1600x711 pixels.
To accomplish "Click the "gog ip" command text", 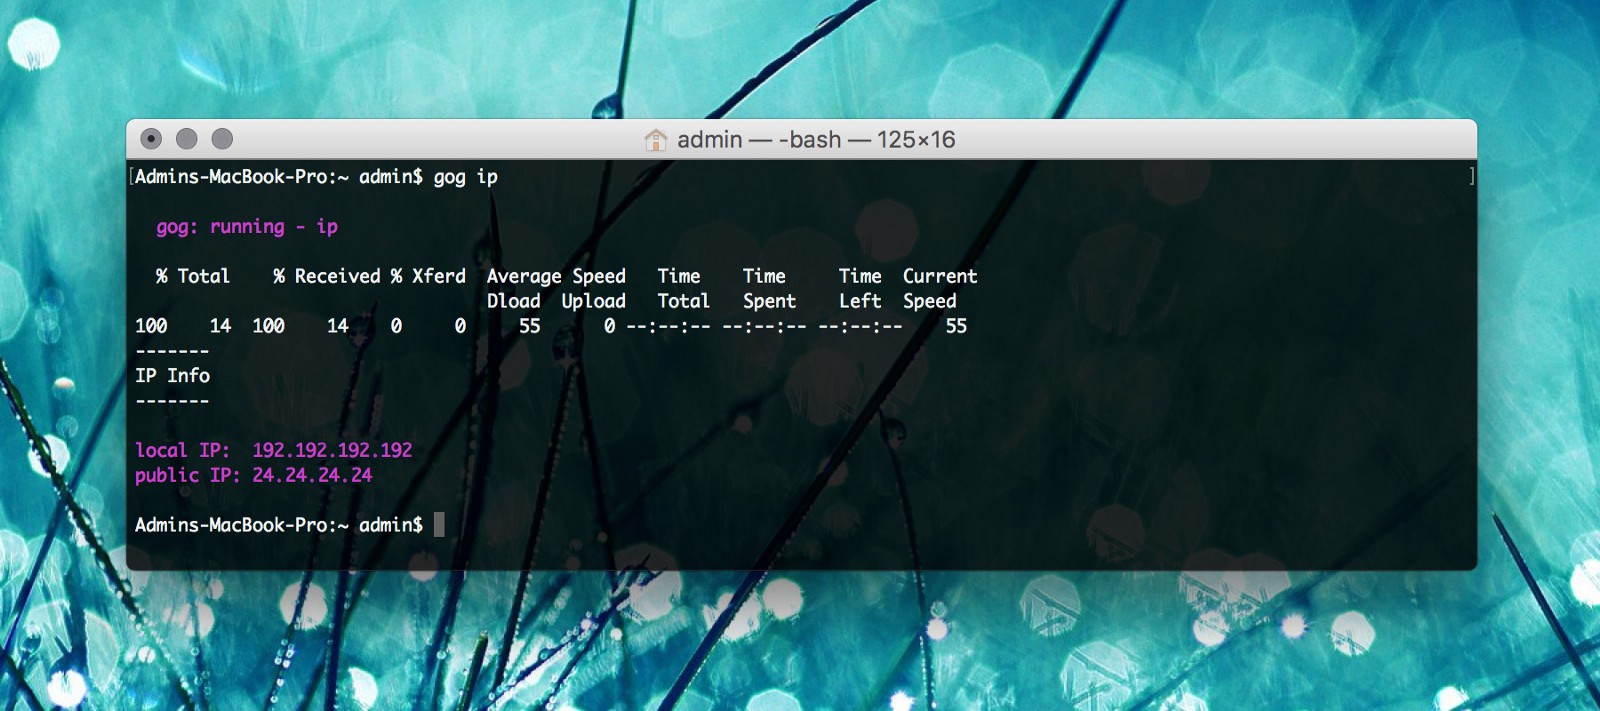I will [465, 177].
